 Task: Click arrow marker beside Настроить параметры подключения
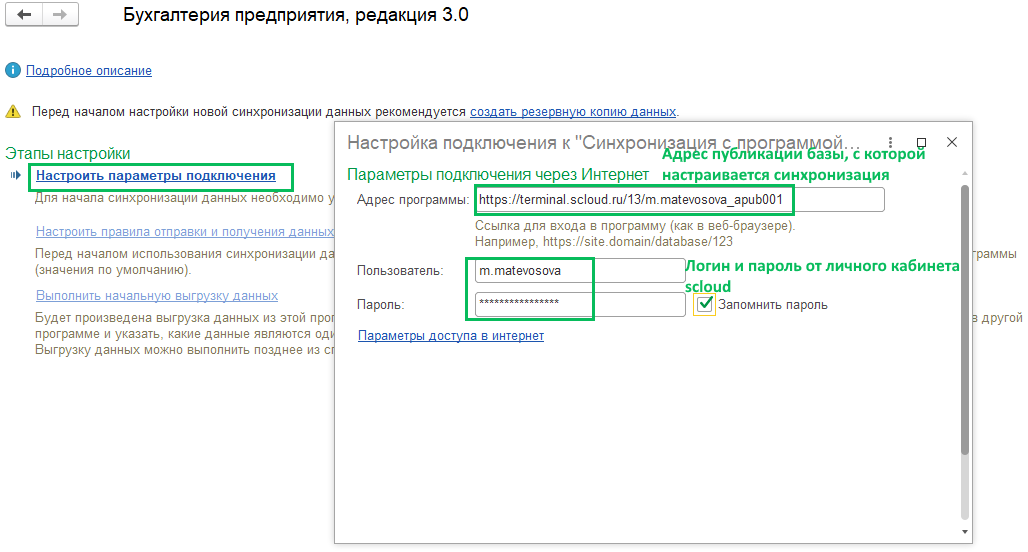[x=16, y=175]
